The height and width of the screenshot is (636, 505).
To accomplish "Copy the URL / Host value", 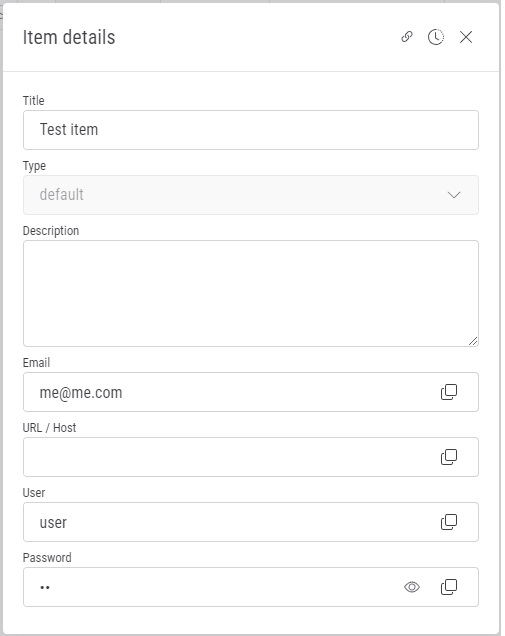I will (x=449, y=457).
